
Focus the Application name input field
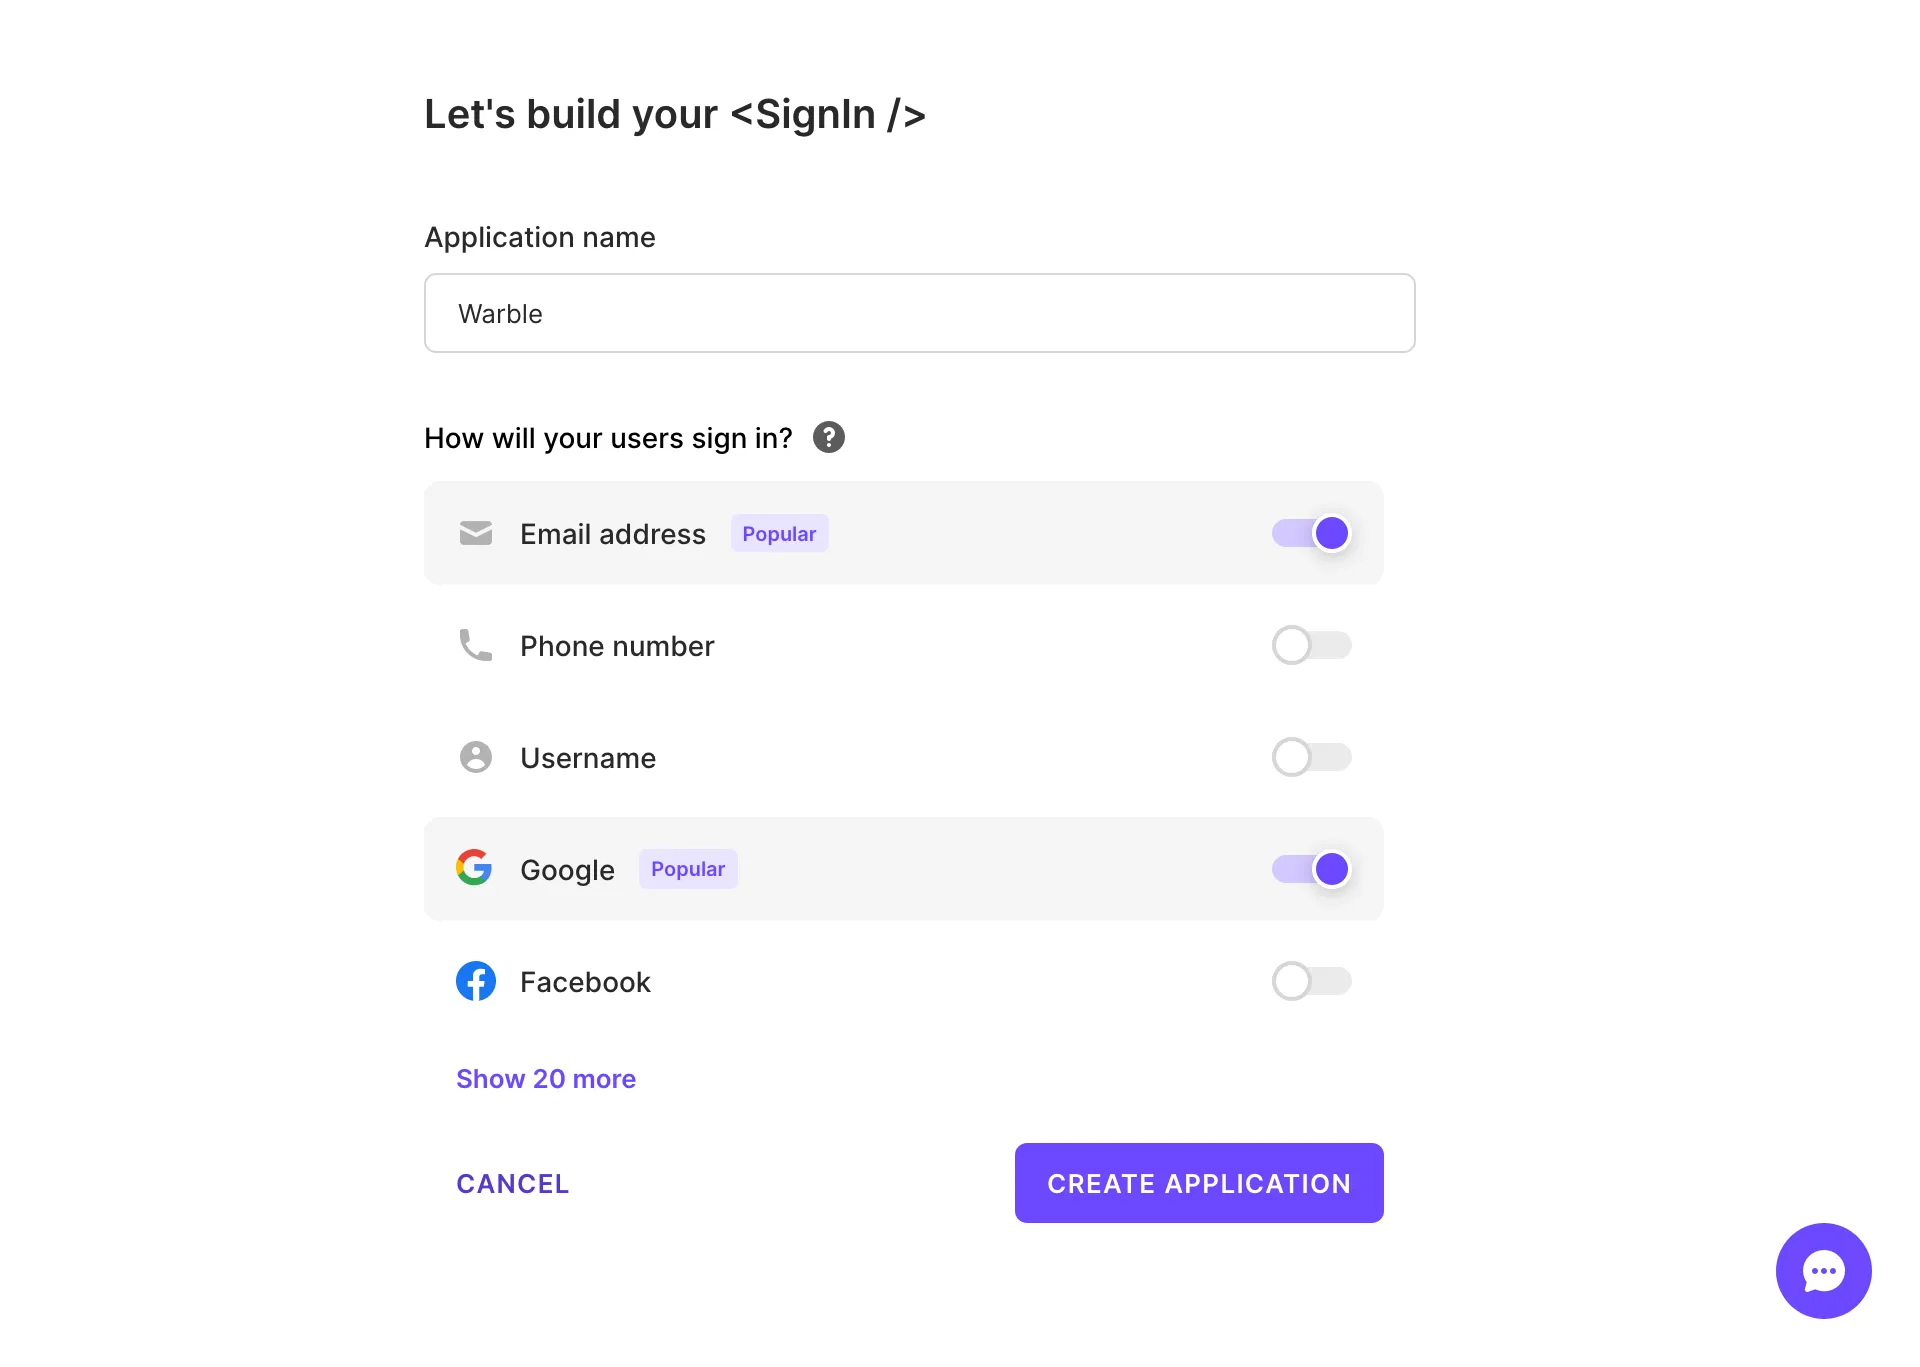[920, 313]
